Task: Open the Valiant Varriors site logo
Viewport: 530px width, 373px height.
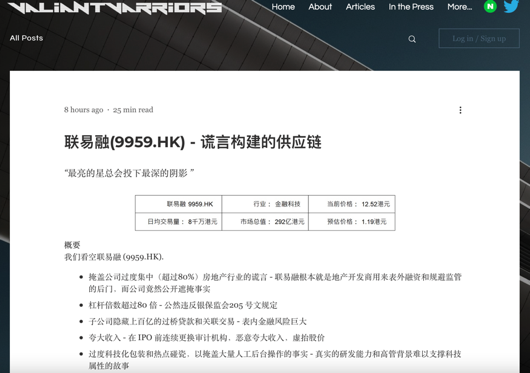Action: coord(115,7)
